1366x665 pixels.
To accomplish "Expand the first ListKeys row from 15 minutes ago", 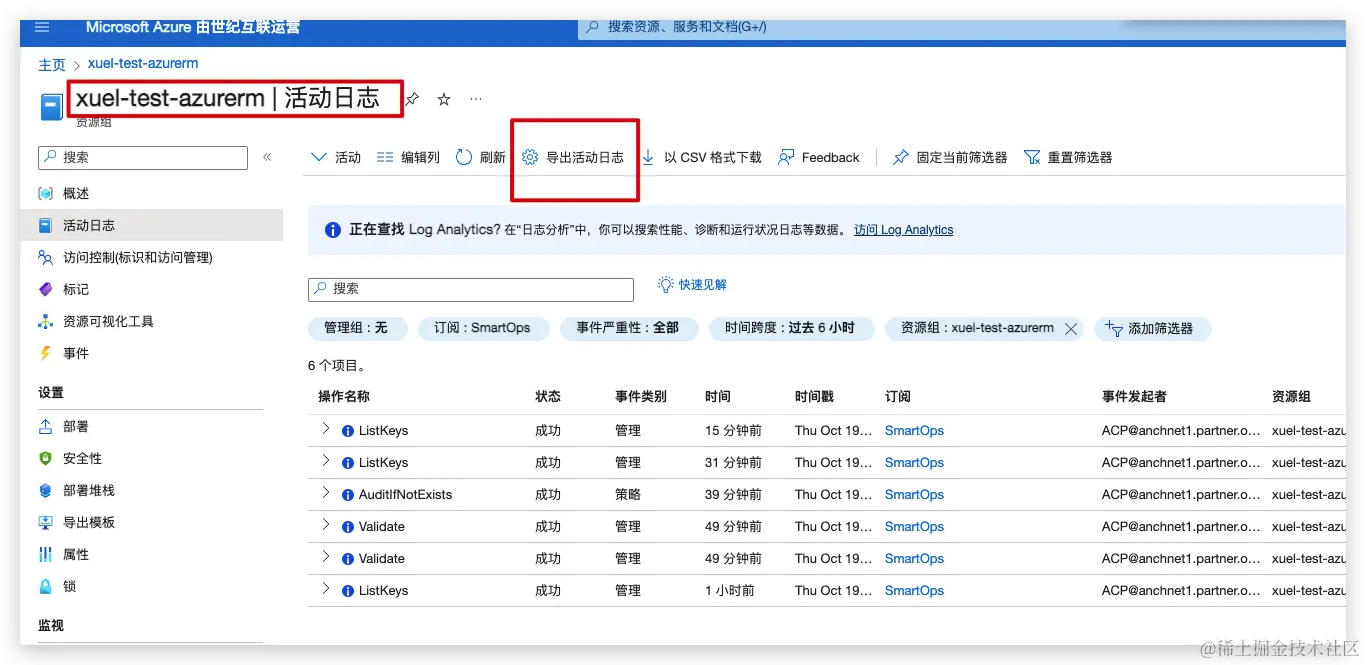I will click(x=325, y=429).
